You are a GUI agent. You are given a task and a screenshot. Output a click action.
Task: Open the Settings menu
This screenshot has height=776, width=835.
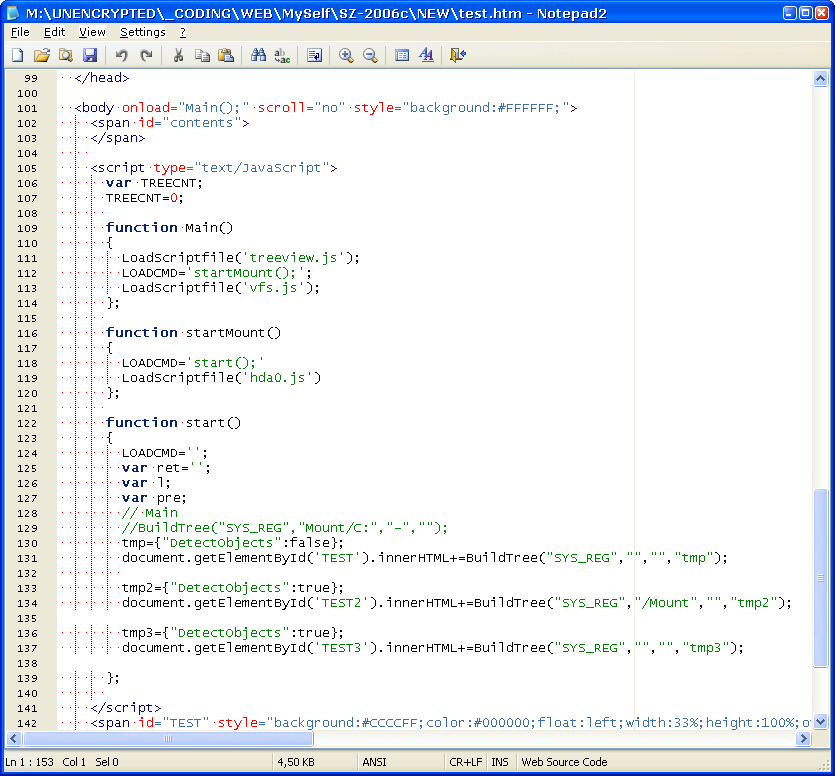pos(143,32)
